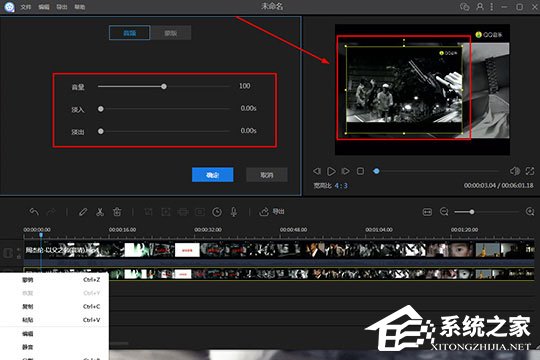Select the mosaic tool icon

pyautogui.click(x=183, y=212)
